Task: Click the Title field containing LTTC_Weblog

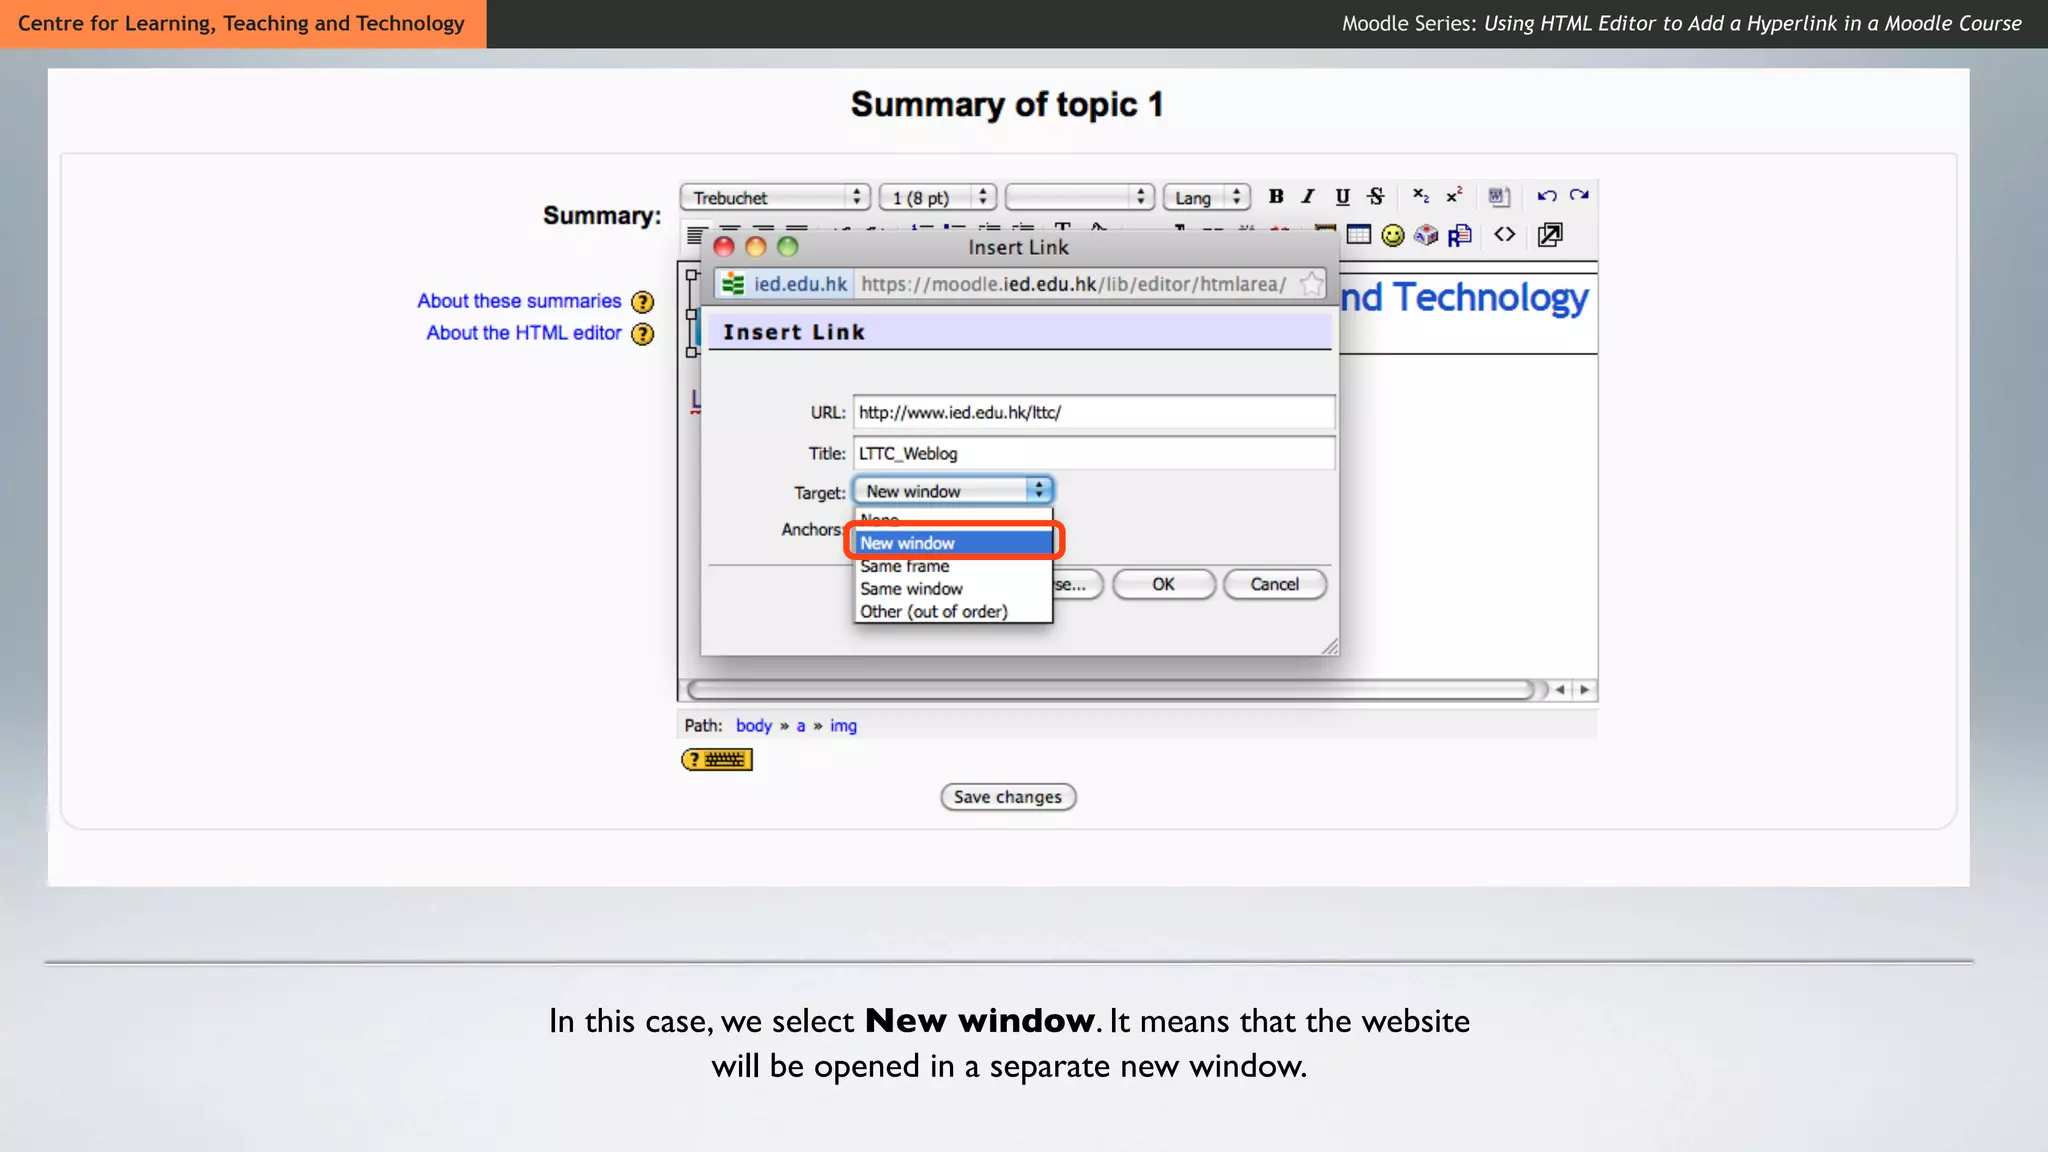Action: click(1094, 453)
